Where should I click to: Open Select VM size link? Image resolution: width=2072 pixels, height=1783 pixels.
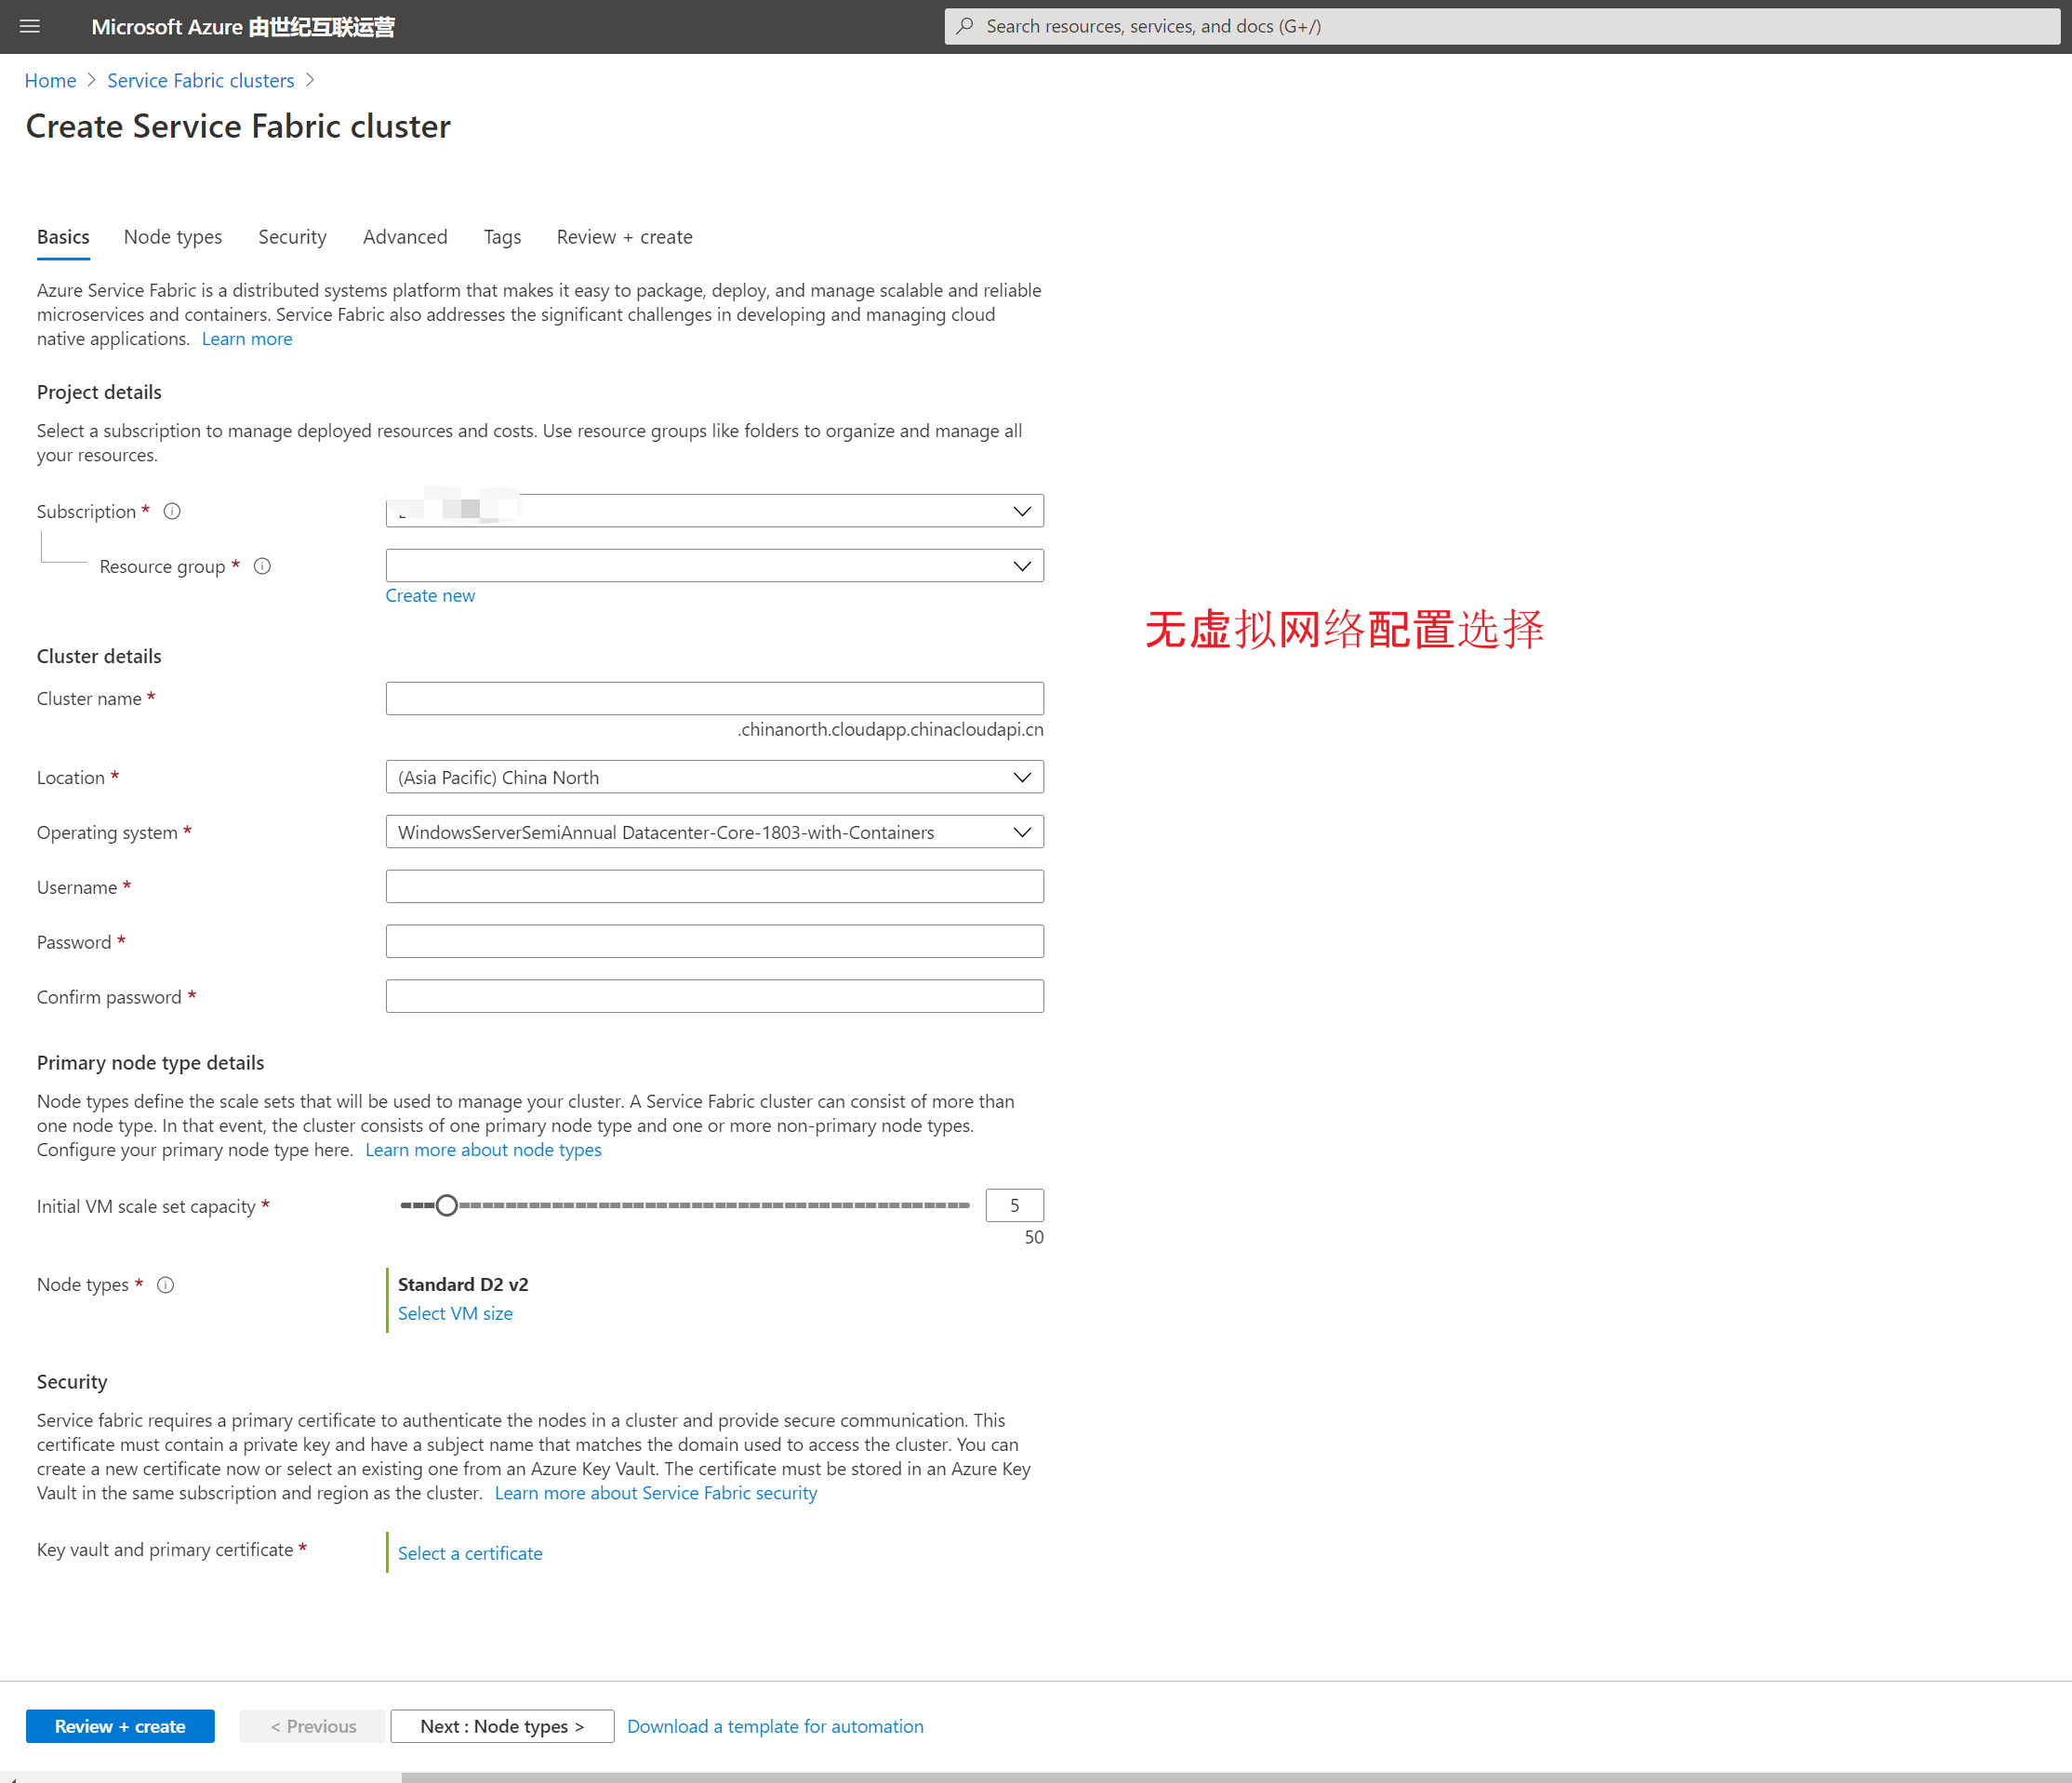click(x=455, y=1313)
